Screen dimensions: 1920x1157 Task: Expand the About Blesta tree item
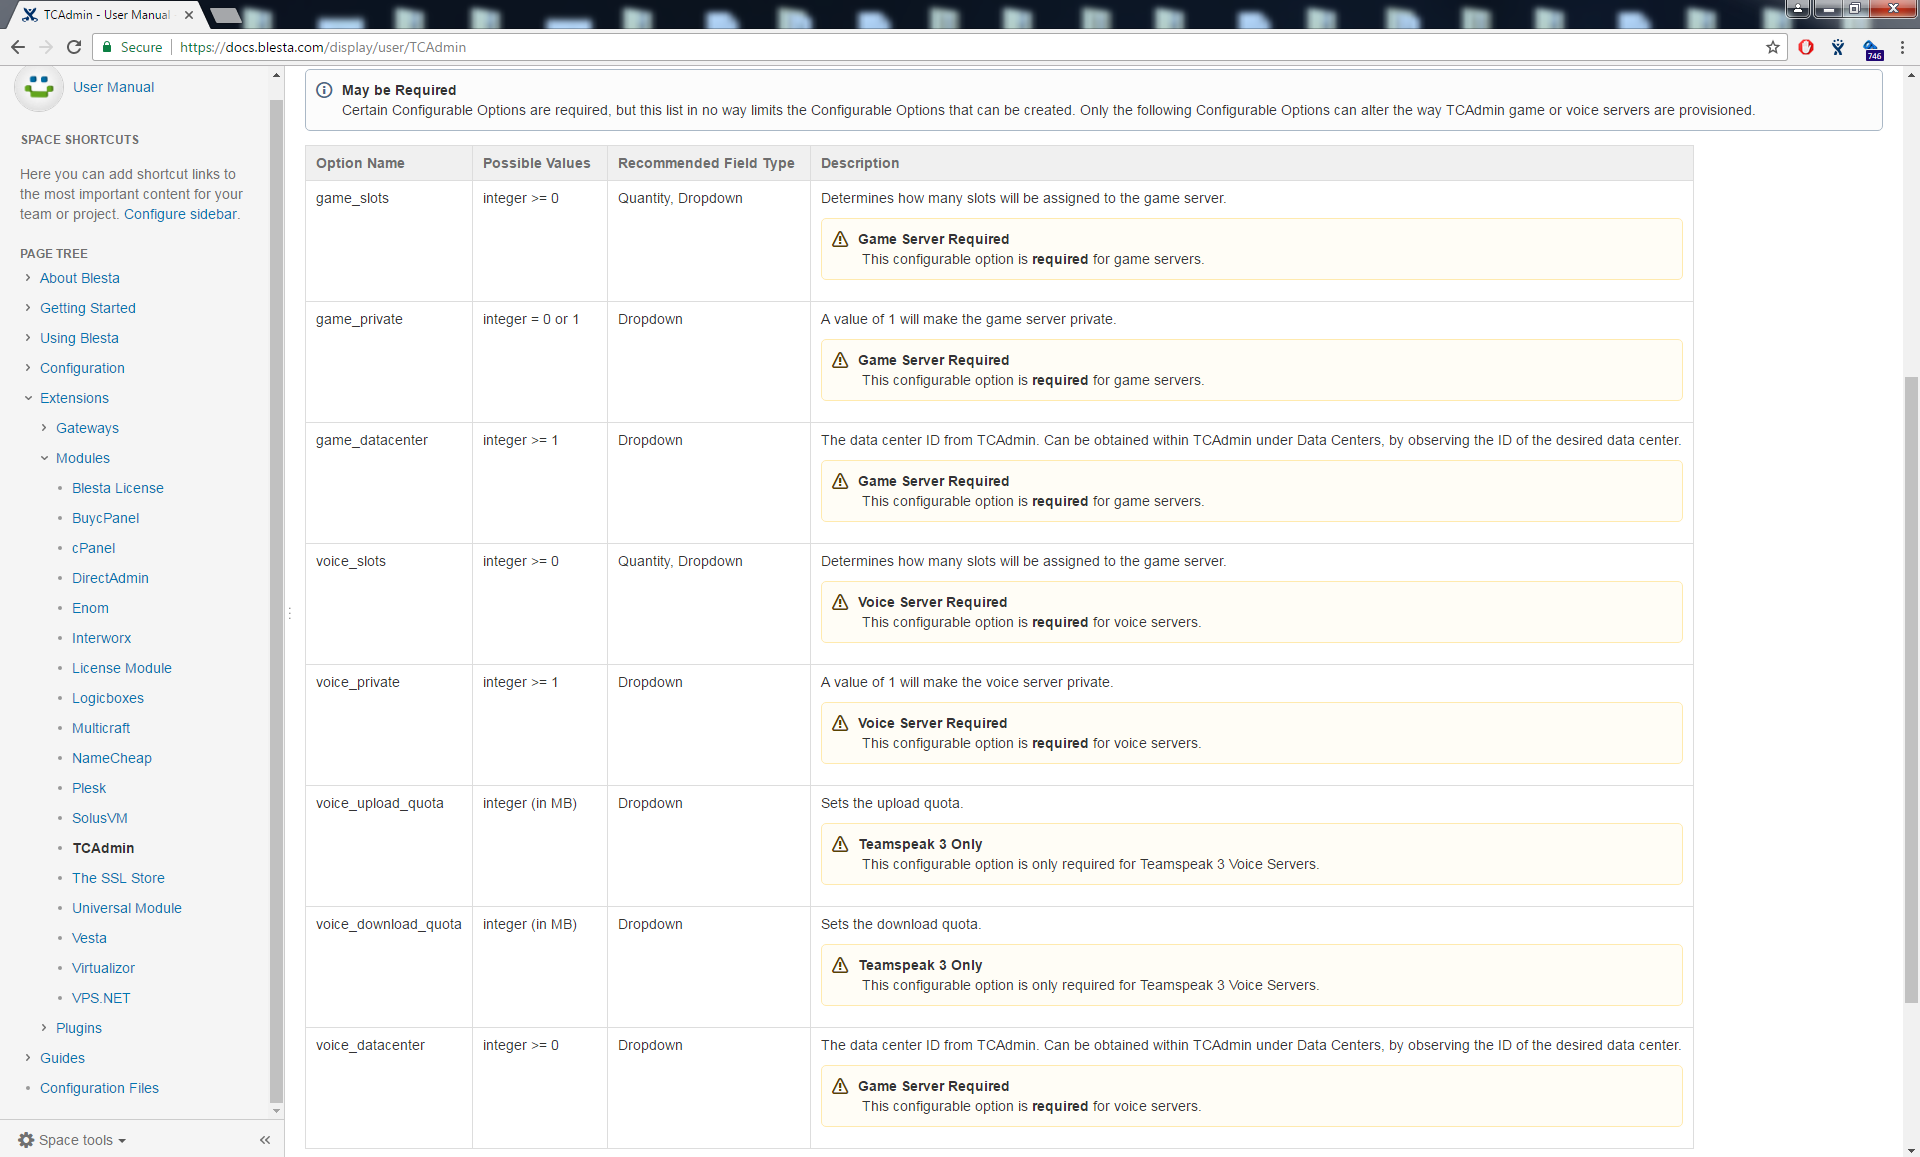click(28, 278)
